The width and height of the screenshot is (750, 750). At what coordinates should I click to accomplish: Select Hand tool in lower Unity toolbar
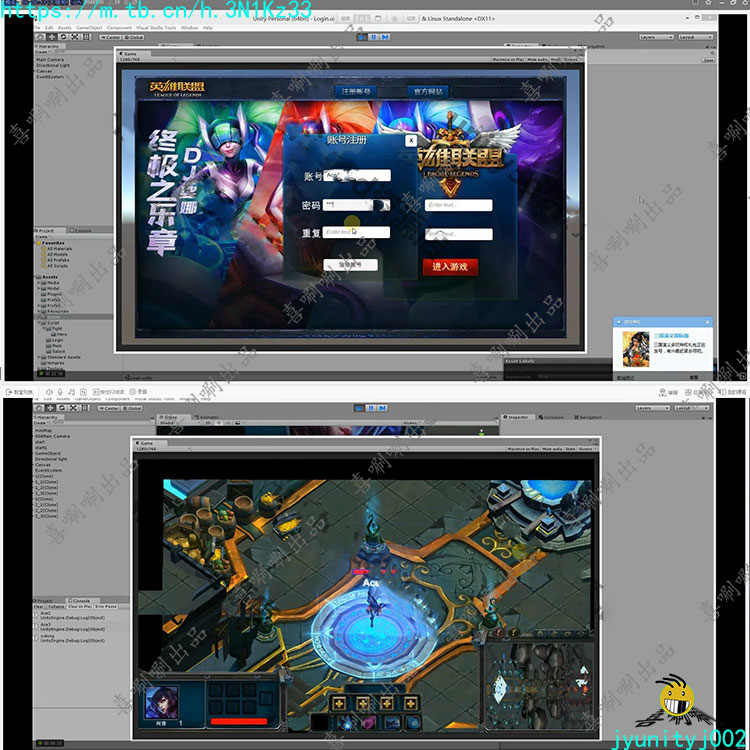click(x=39, y=408)
